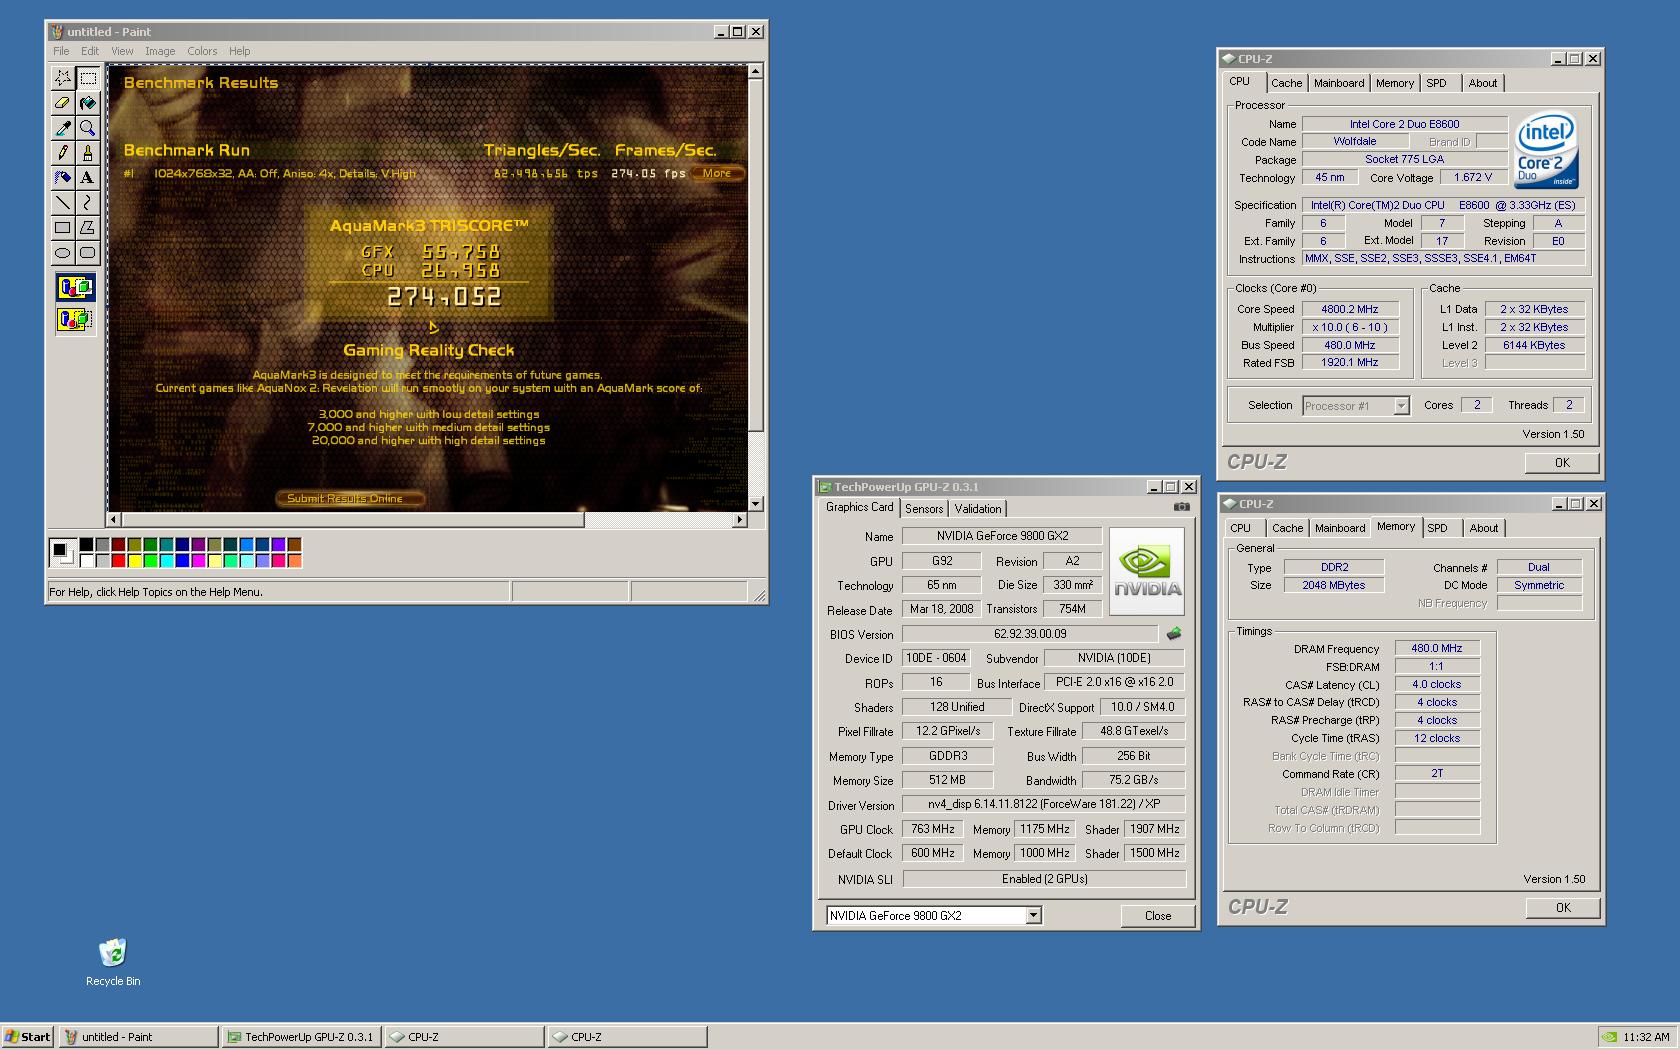
Task: Choose the straight Line tool
Action: point(63,203)
